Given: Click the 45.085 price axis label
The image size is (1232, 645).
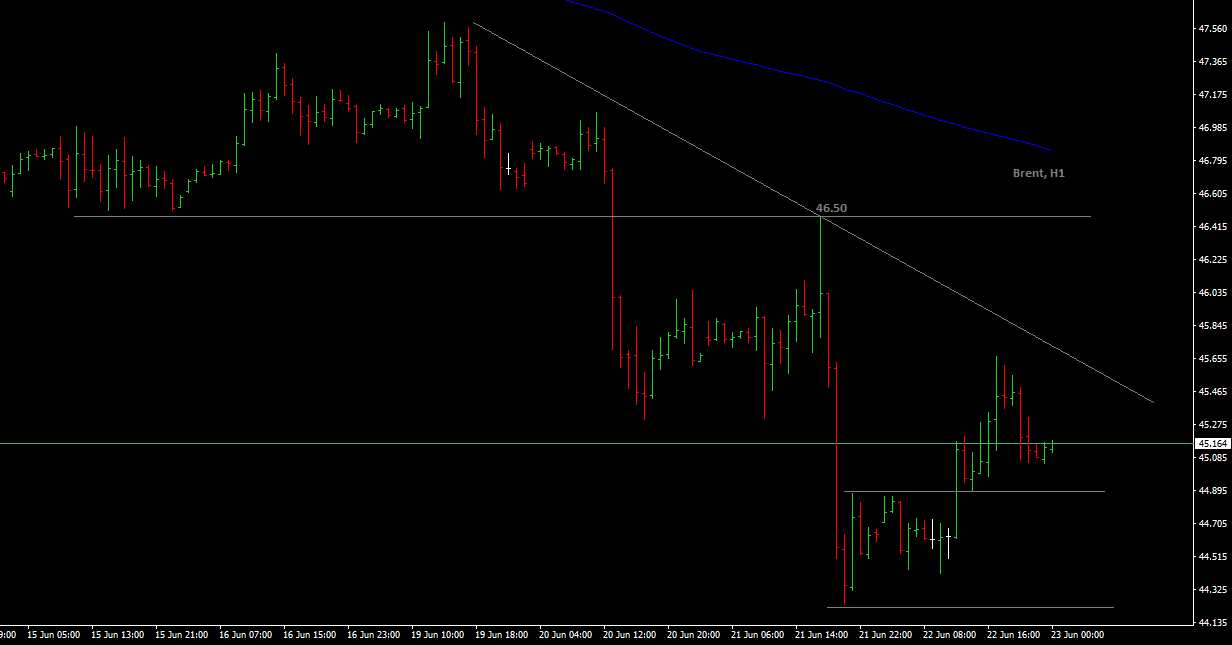Looking at the screenshot, I should pyautogui.click(x=1212, y=458).
